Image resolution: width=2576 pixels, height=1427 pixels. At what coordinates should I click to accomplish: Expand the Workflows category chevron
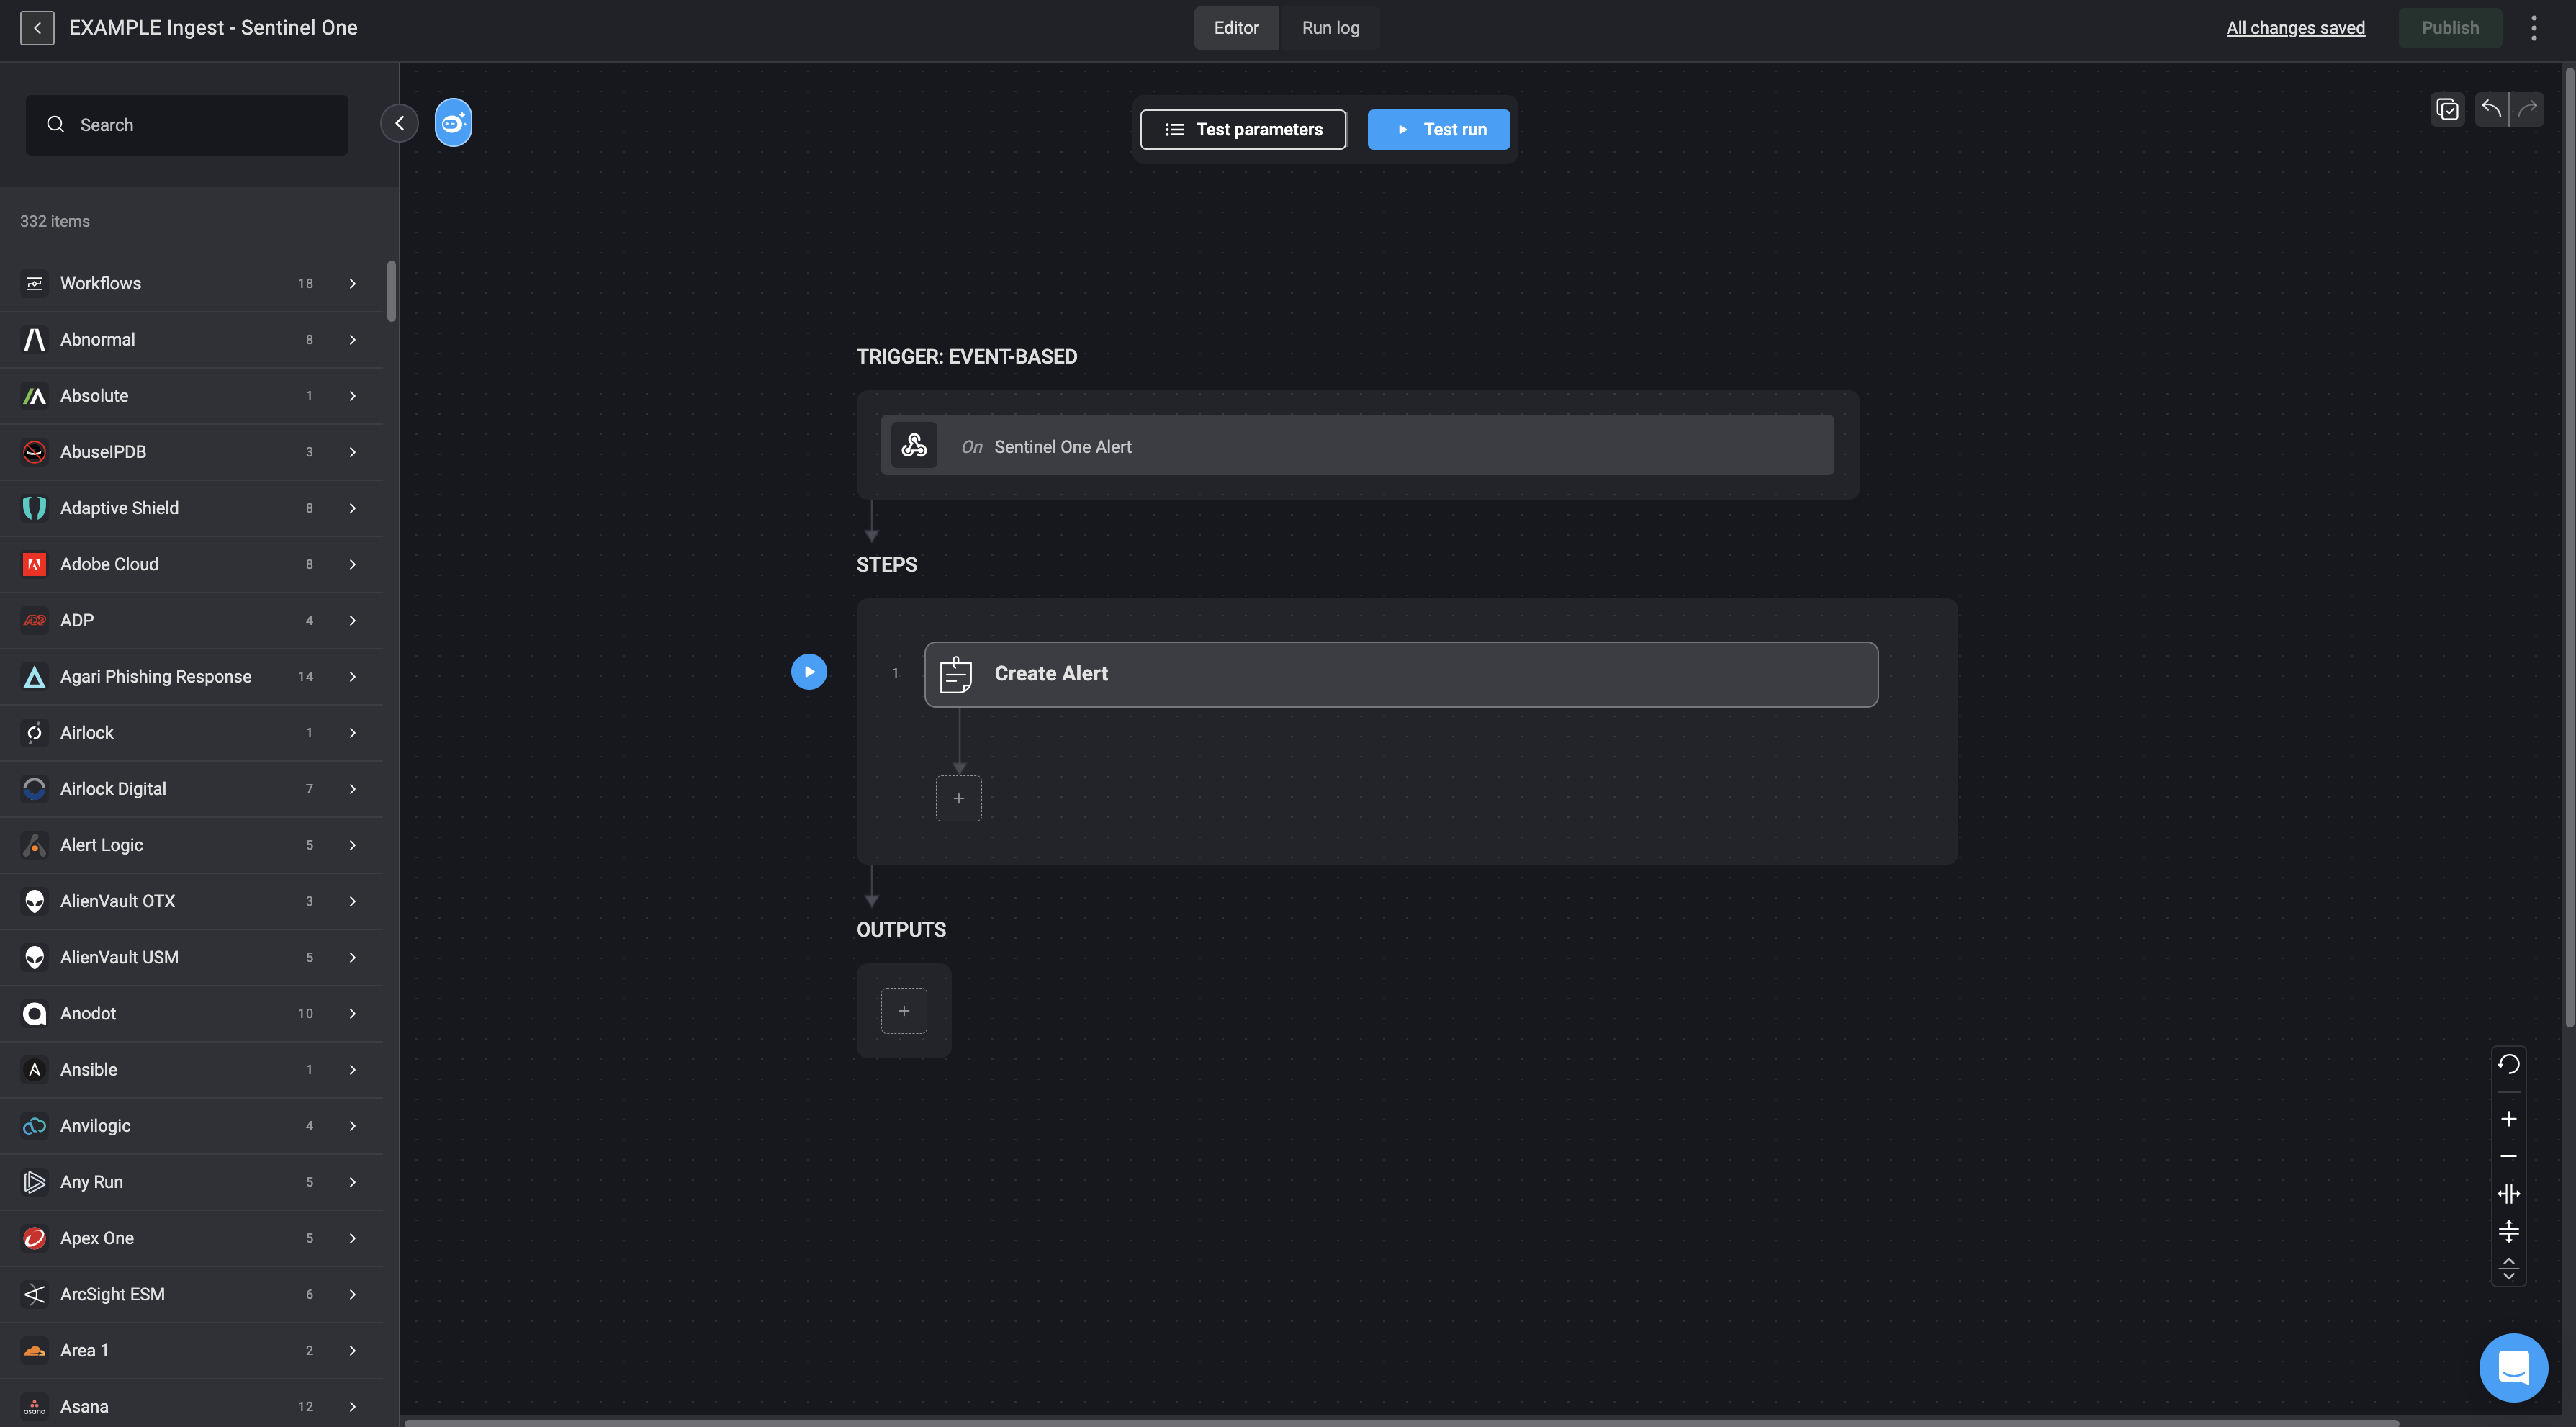point(352,284)
